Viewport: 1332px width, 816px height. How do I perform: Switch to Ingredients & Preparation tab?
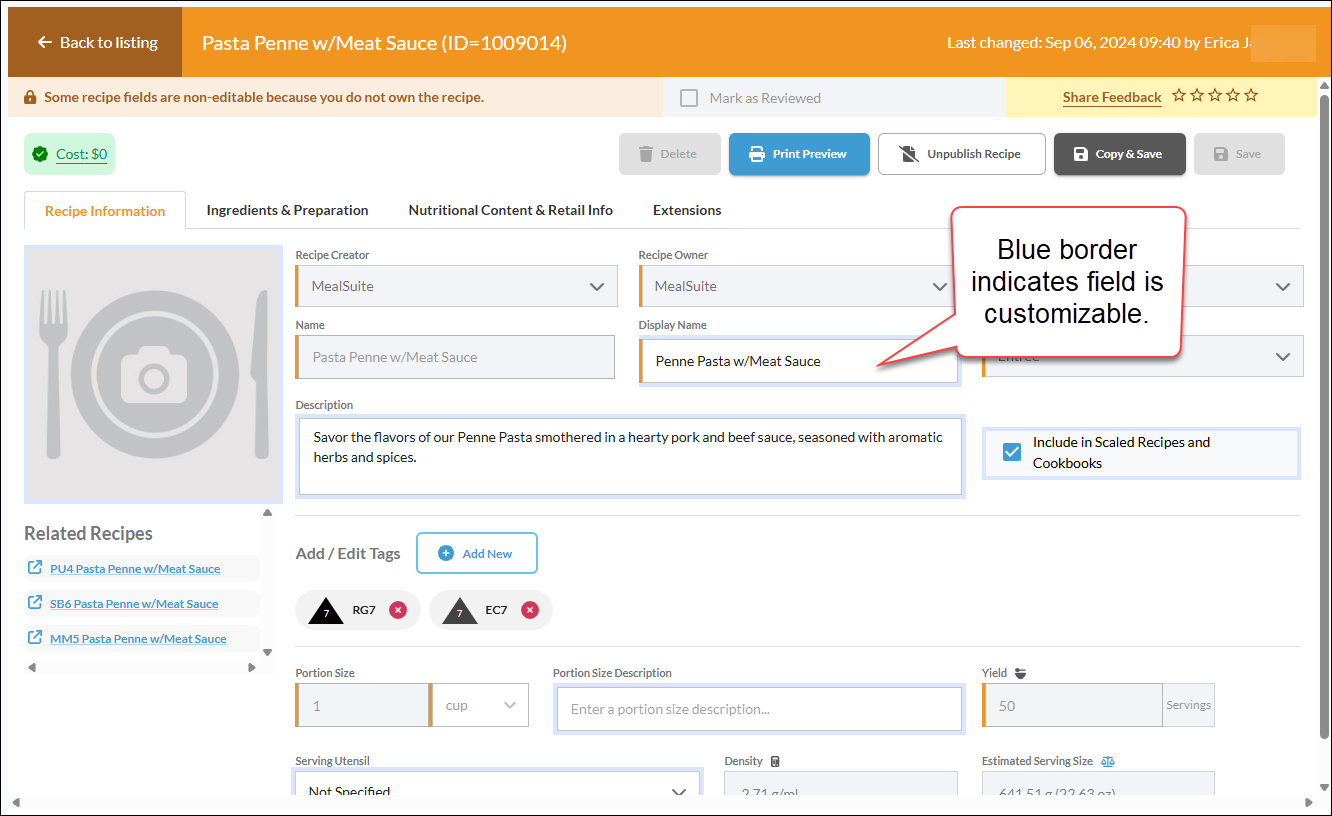click(287, 210)
